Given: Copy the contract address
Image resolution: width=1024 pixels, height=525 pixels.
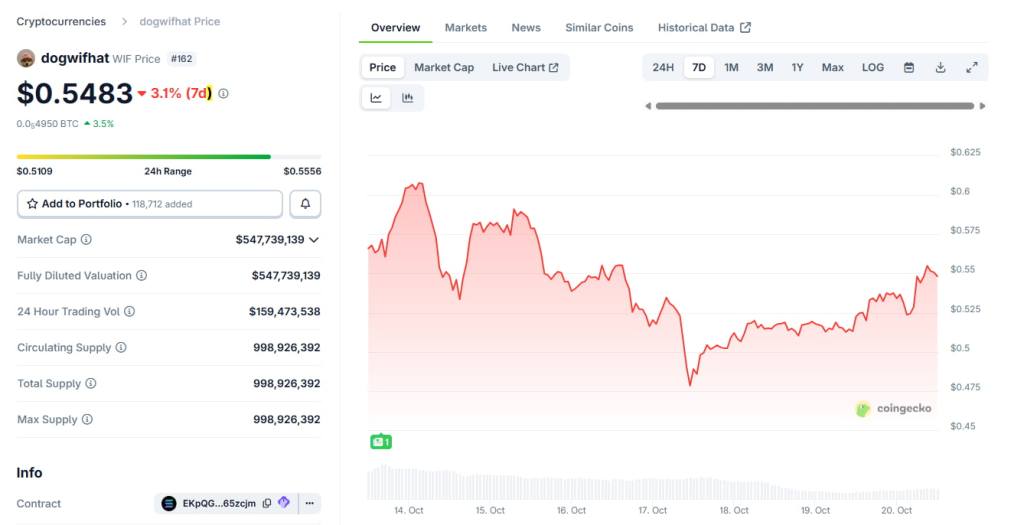Looking at the screenshot, I should pyautogui.click(x=267, y=503).
